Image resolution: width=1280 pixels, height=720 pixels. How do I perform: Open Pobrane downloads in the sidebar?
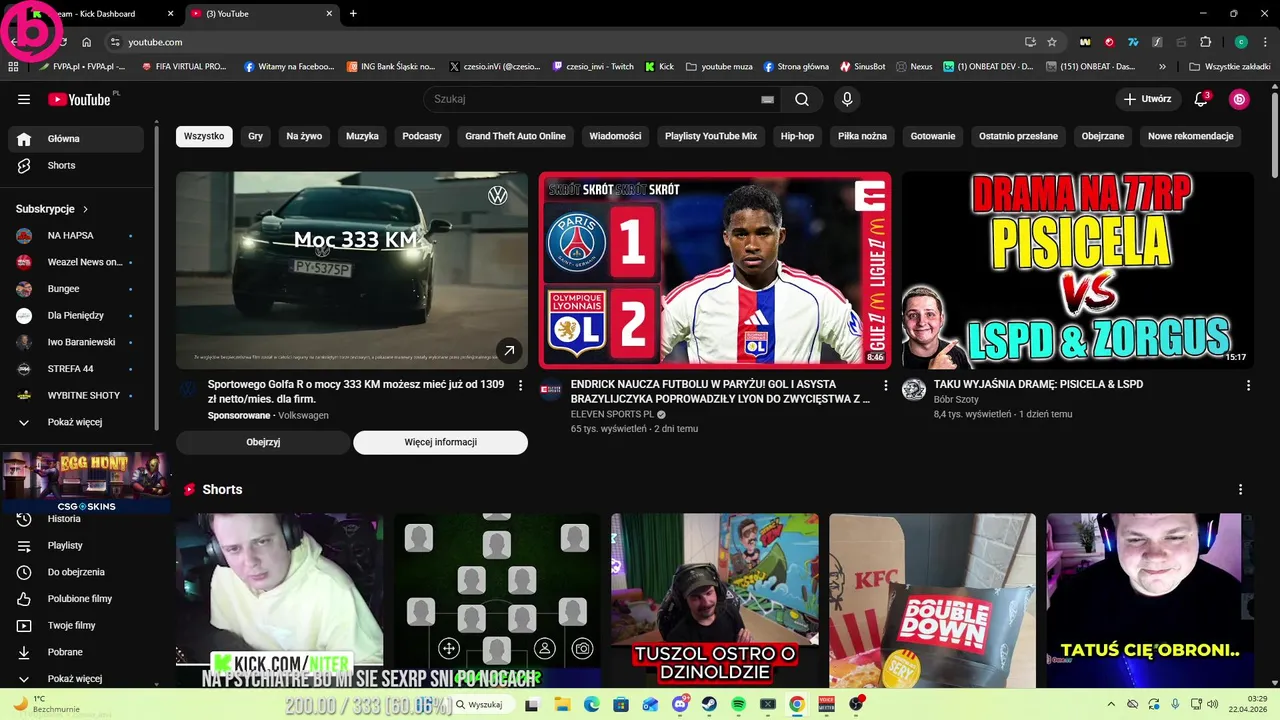click(76, 652)
